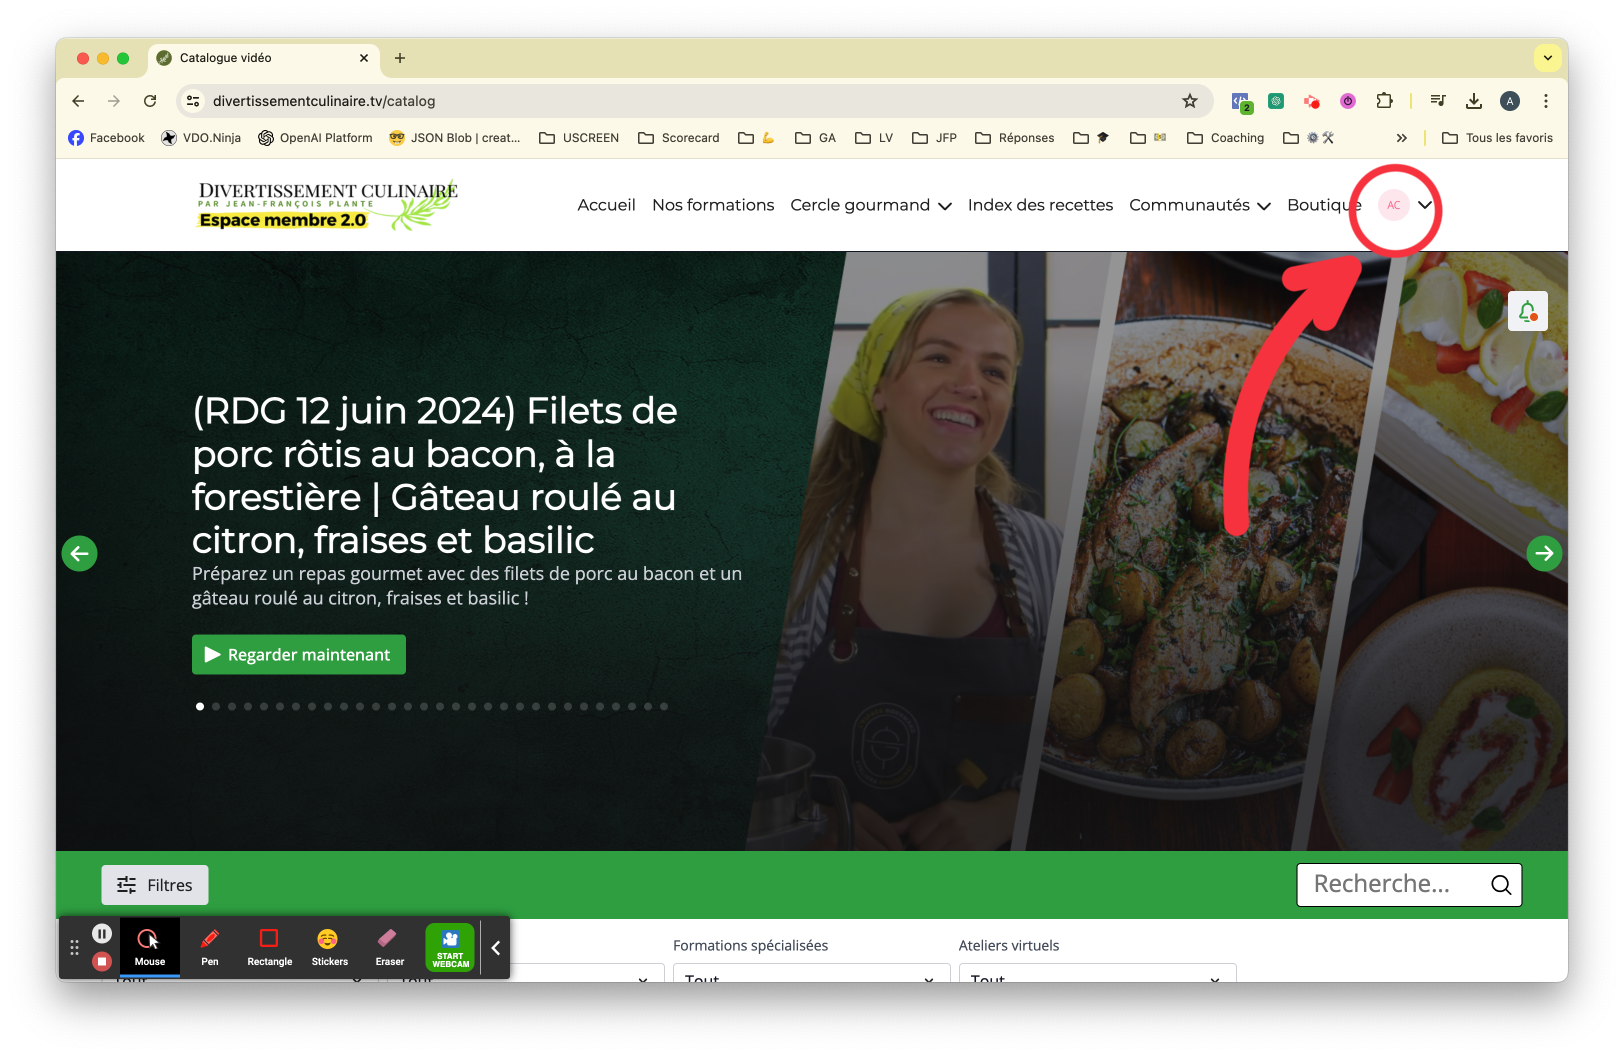Bookmark this page with star icon

point(1189,101)
